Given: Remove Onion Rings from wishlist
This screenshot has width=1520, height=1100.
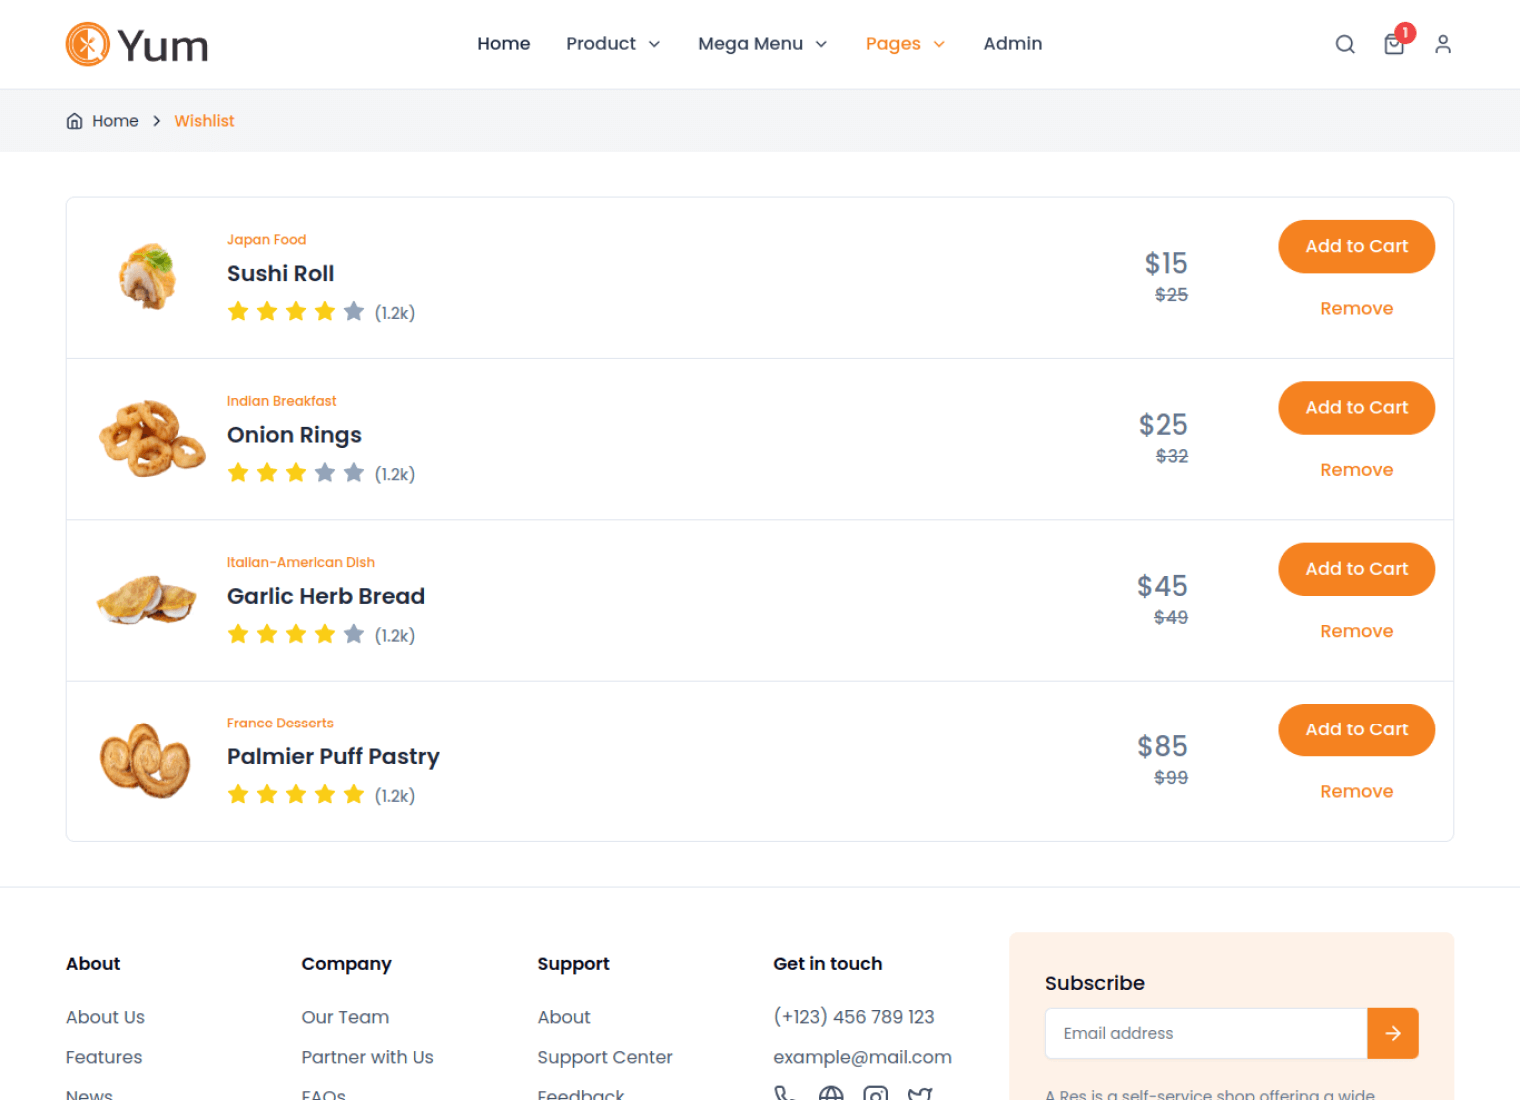Looking at the screenshot, I should point(1356,470).
